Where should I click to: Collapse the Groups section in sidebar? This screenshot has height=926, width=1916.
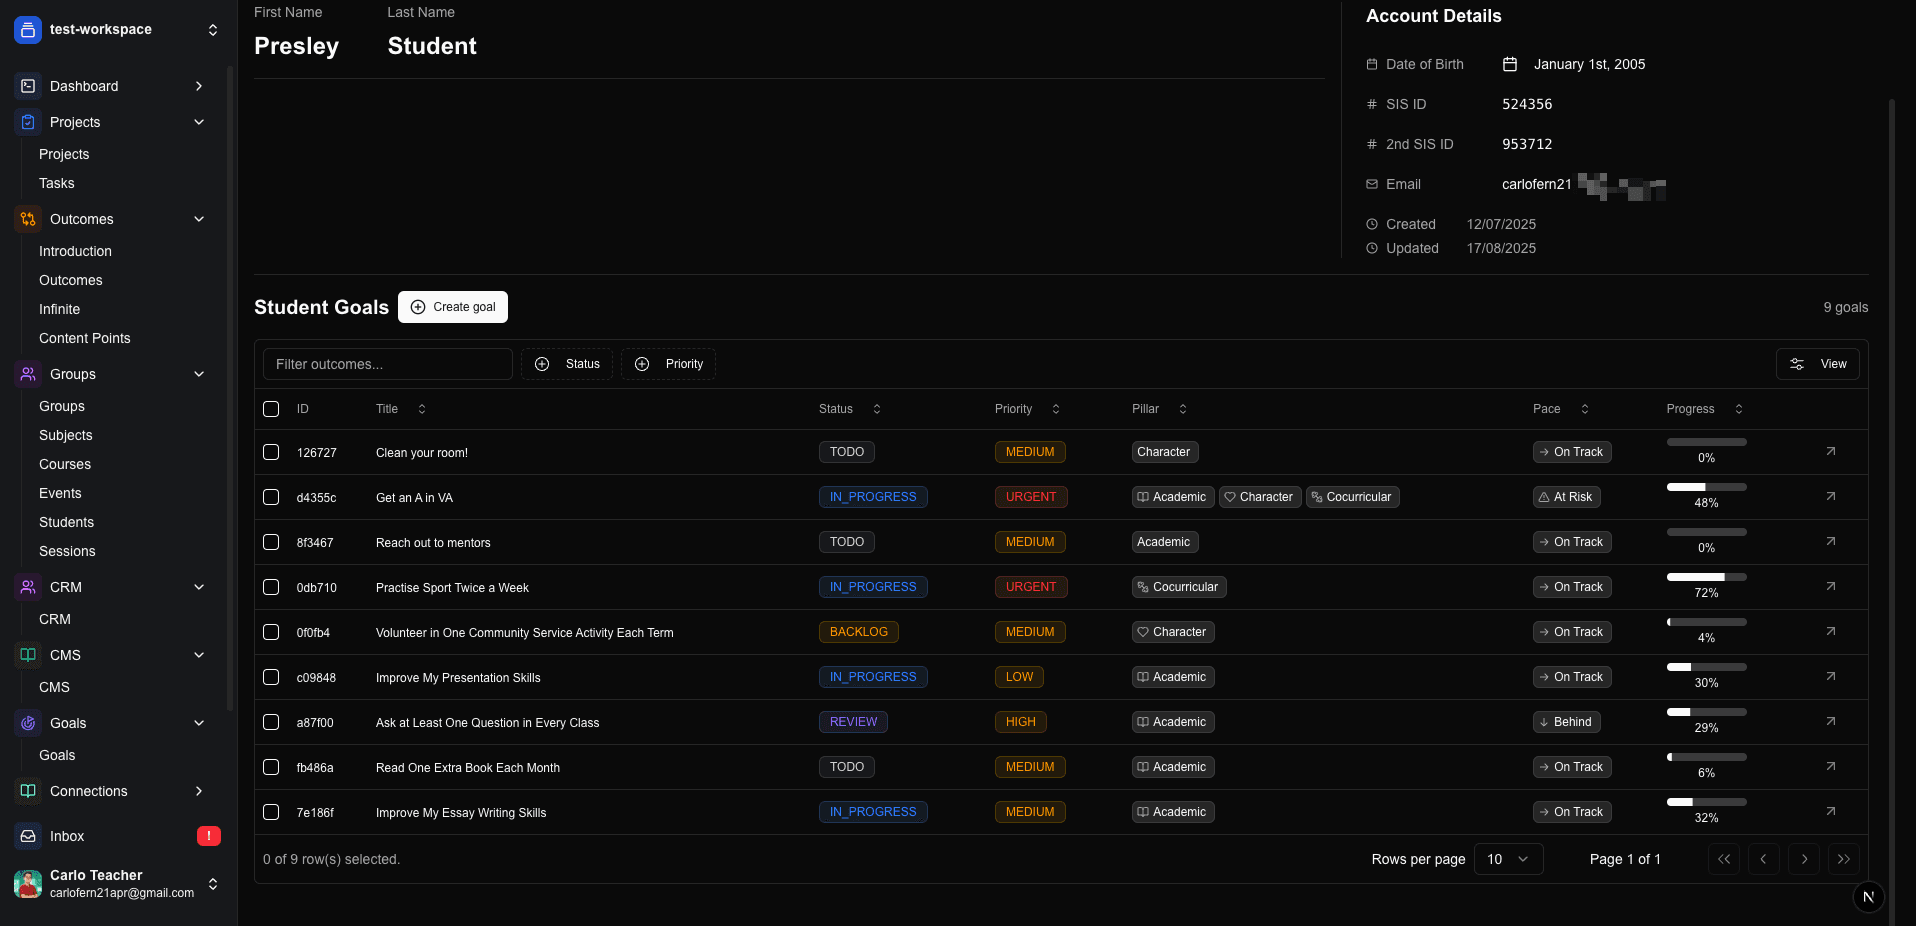tap(199, 374)
